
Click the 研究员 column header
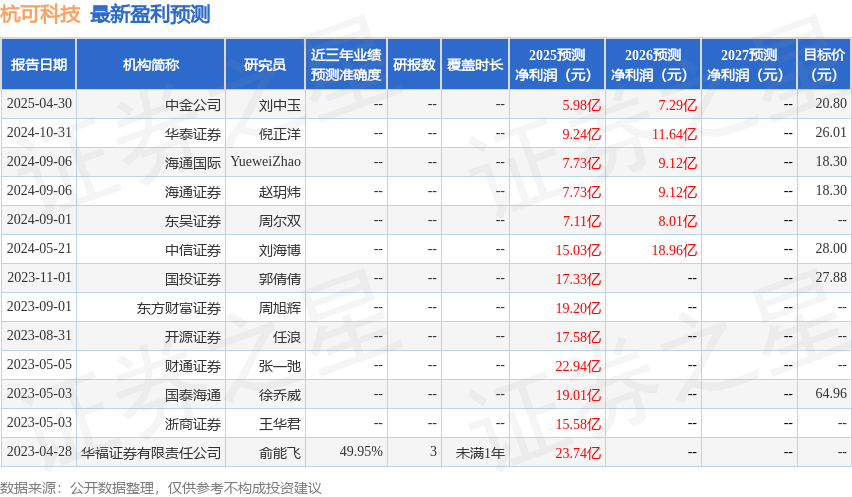tap(265, 65)
